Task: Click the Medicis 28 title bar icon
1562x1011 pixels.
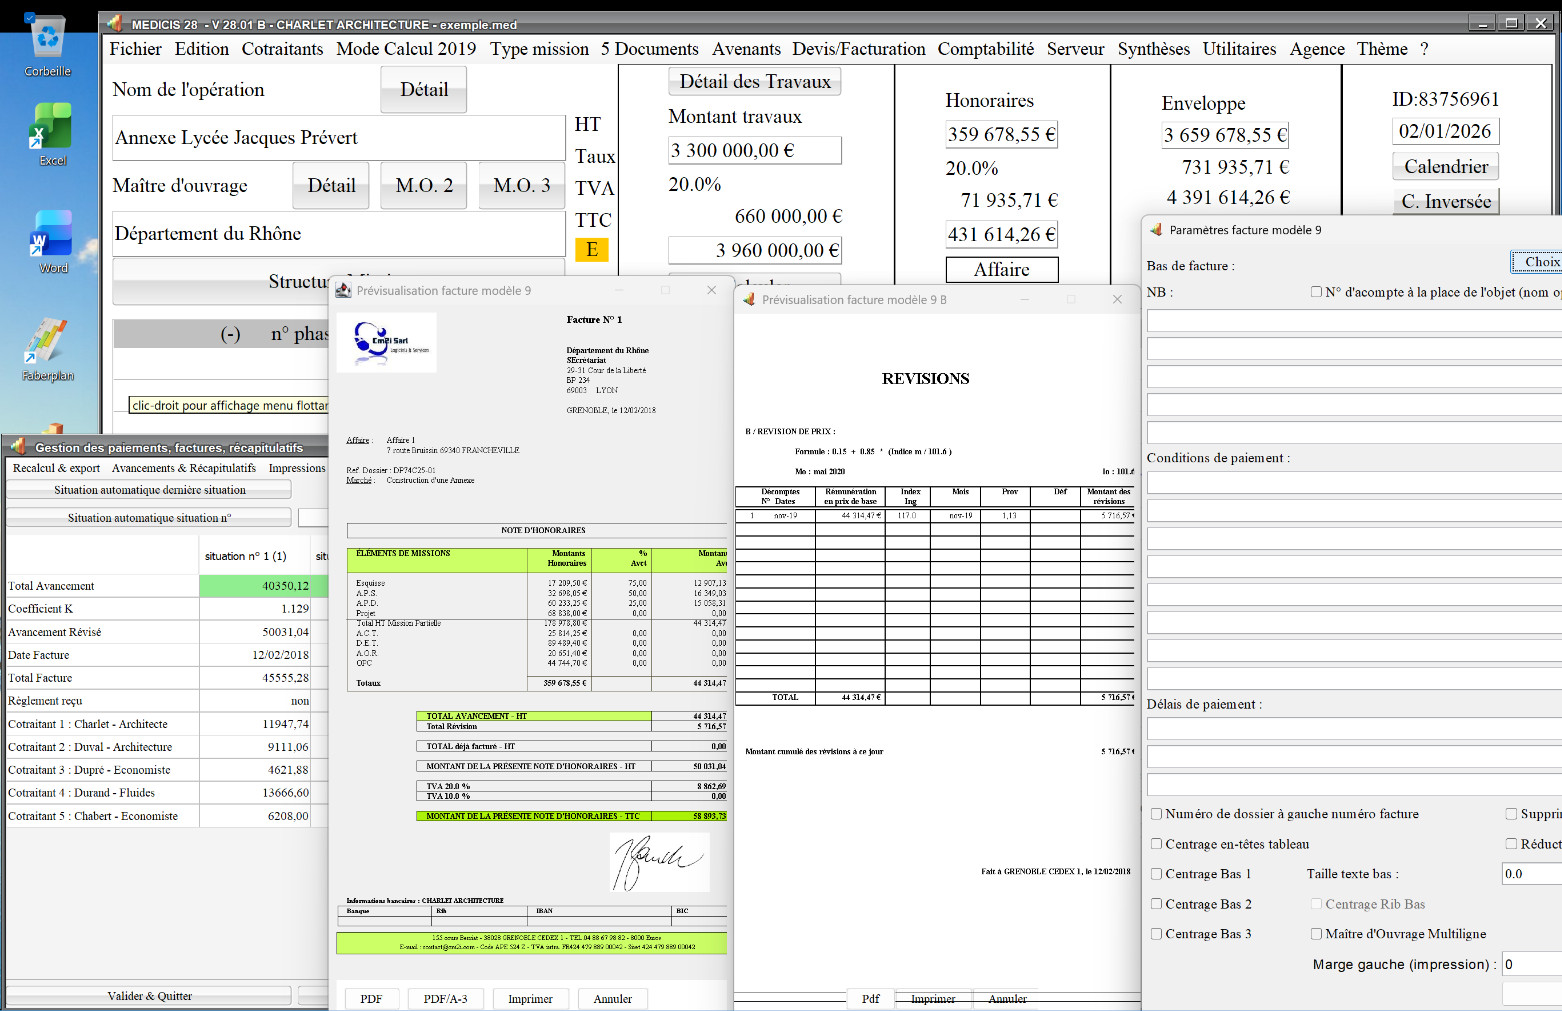Action: (114, 24)
